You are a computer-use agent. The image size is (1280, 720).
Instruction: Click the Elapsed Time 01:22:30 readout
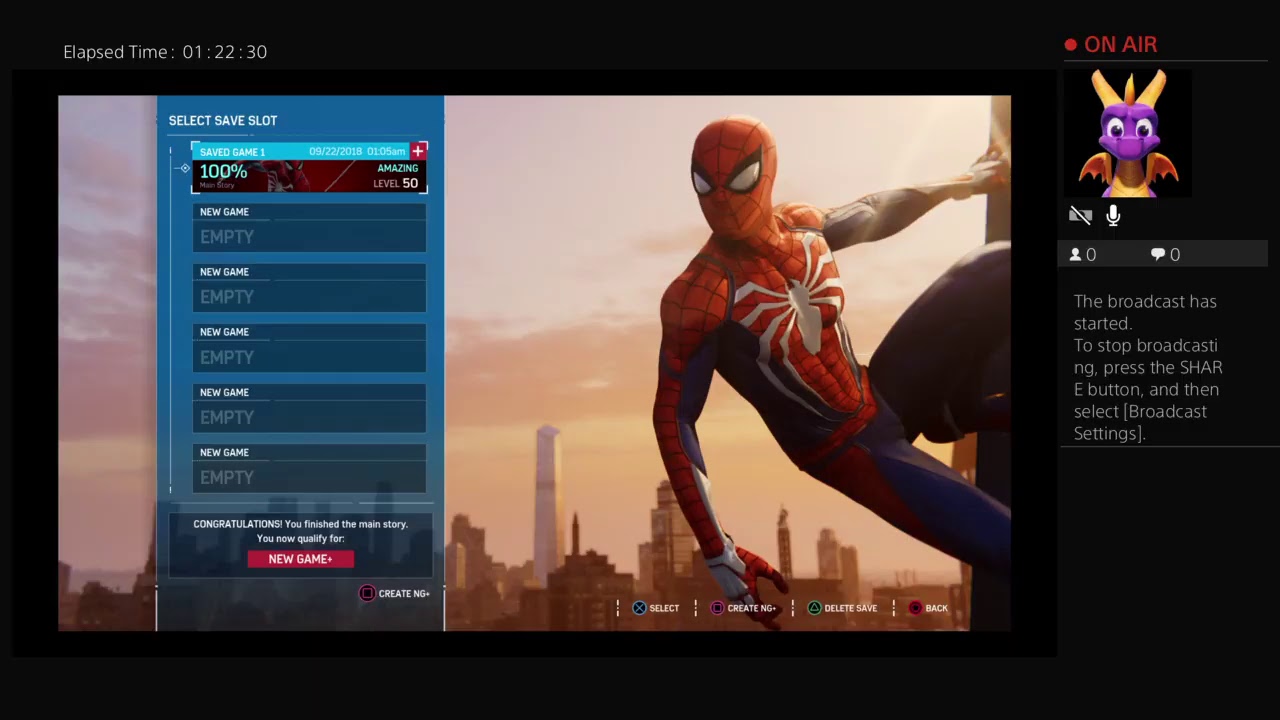click(165, 52)
